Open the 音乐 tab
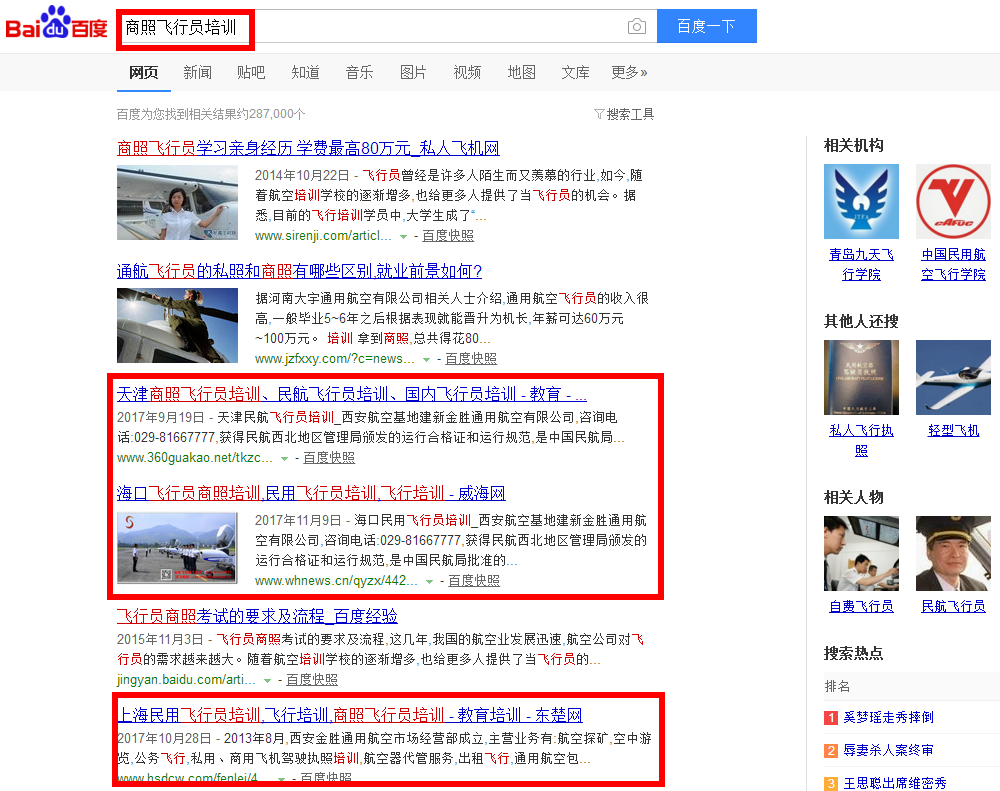Viewport: 1000px width, 791px height. (359, 73)
